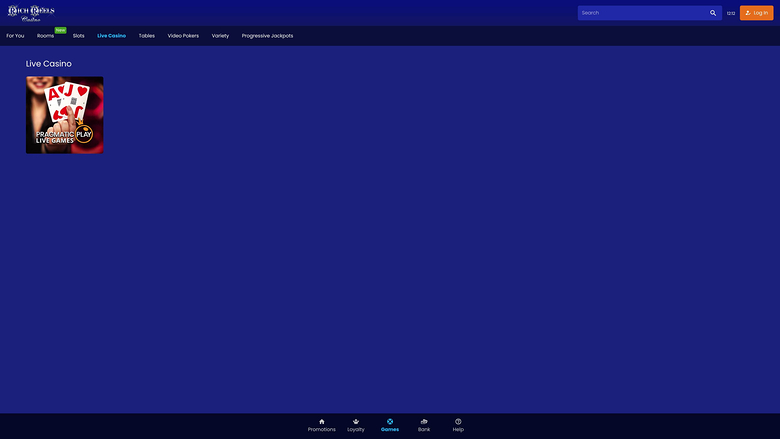Open Promotions via the home icon
780x439 pixels.
point(321,421)
